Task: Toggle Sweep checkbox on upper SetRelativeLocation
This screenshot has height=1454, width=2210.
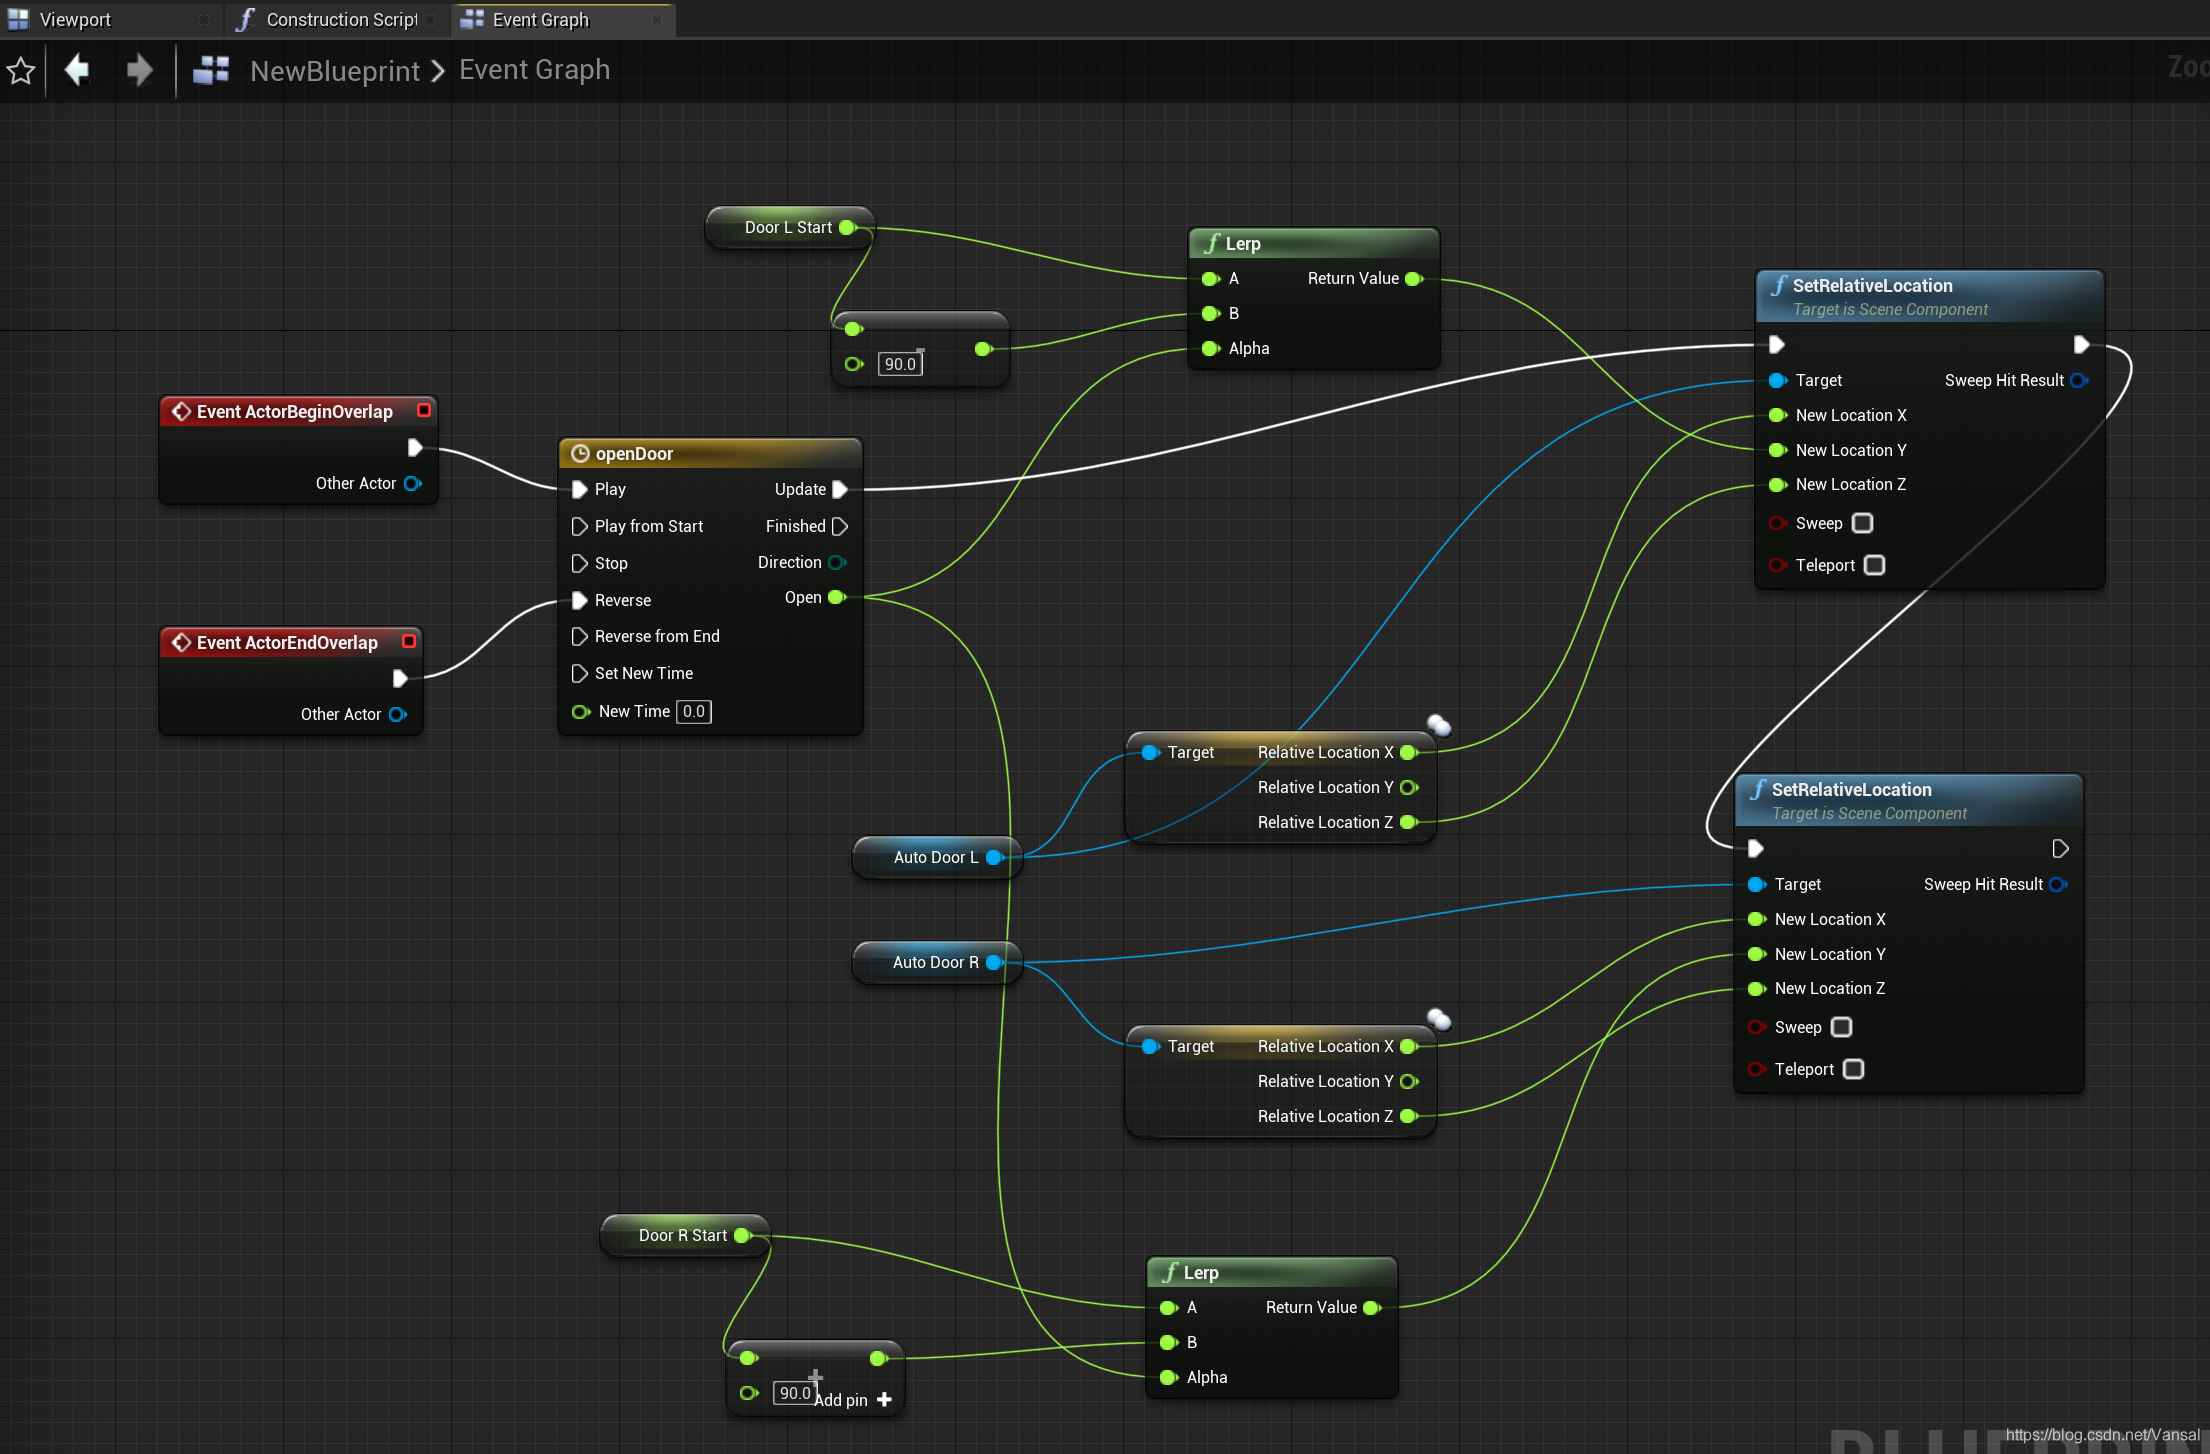Action: pos(1862,523)
